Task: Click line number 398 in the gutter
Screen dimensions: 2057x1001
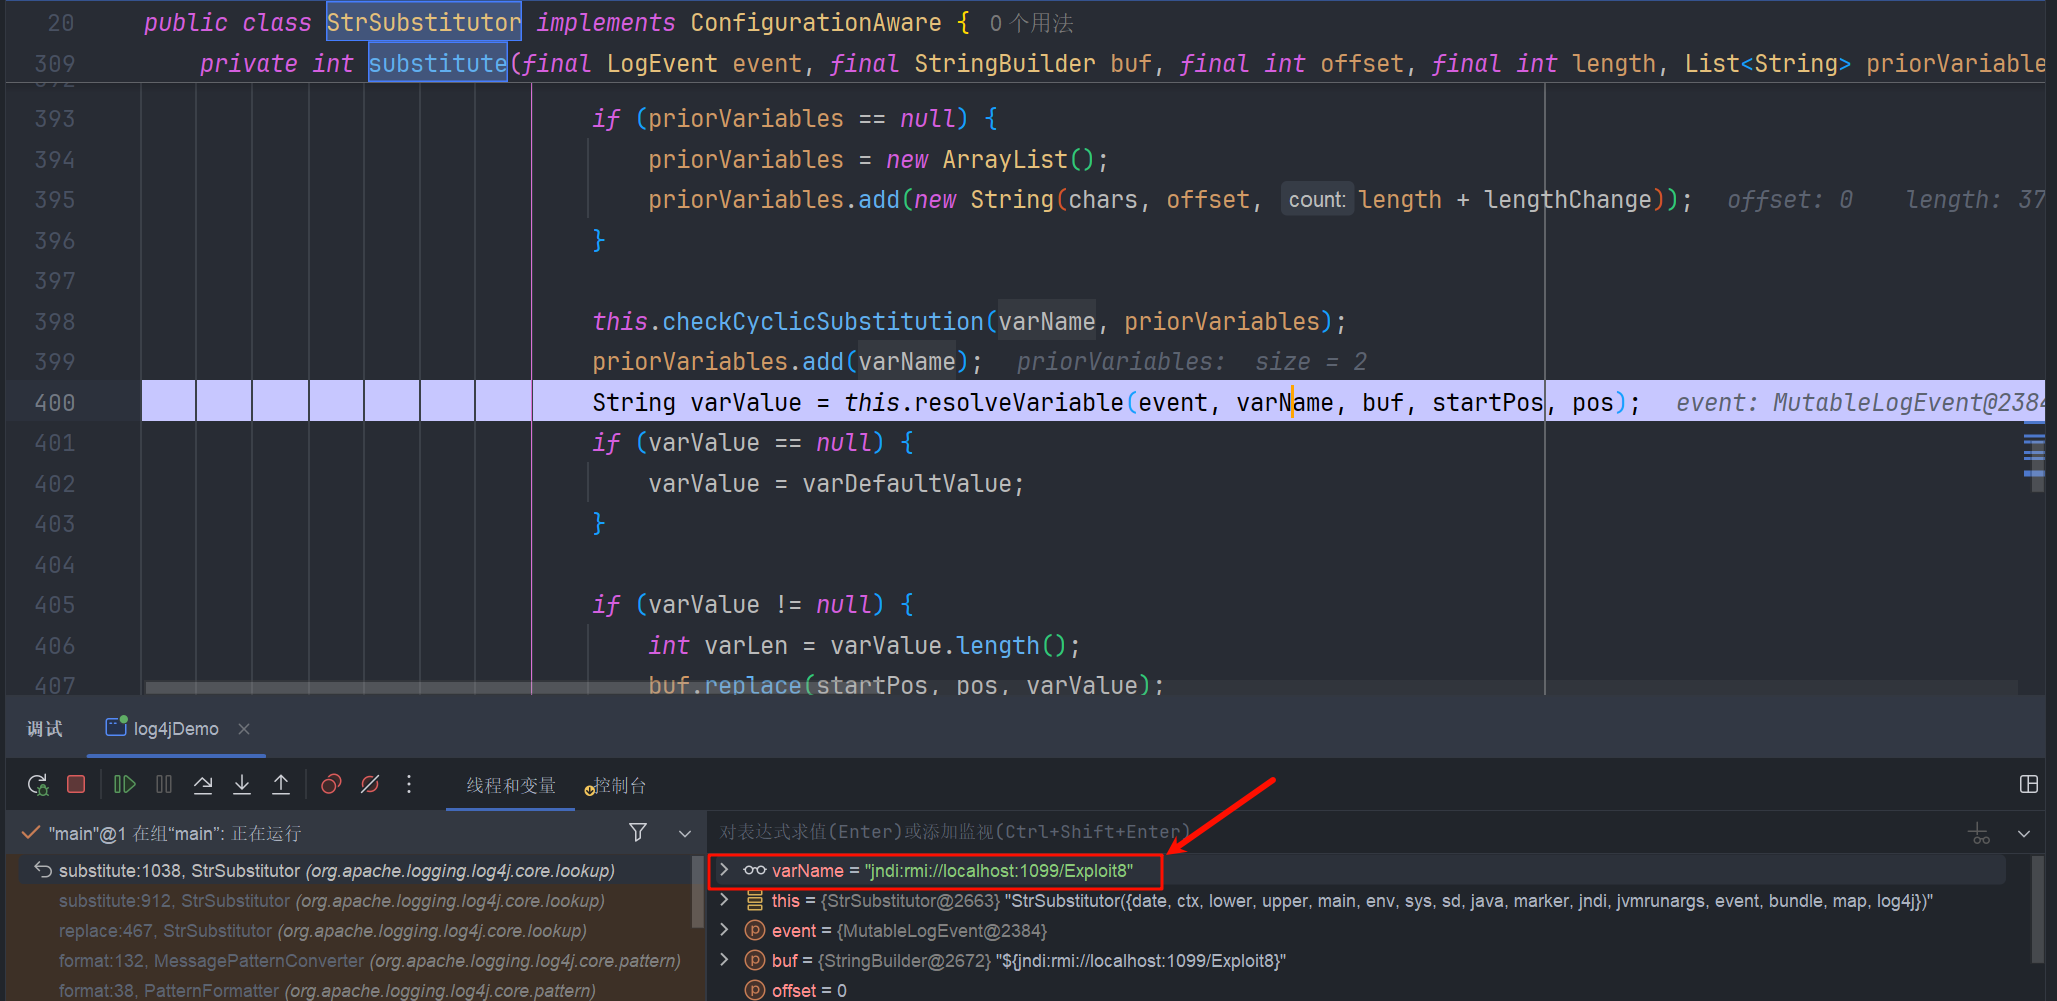Action: click(55, 322)
